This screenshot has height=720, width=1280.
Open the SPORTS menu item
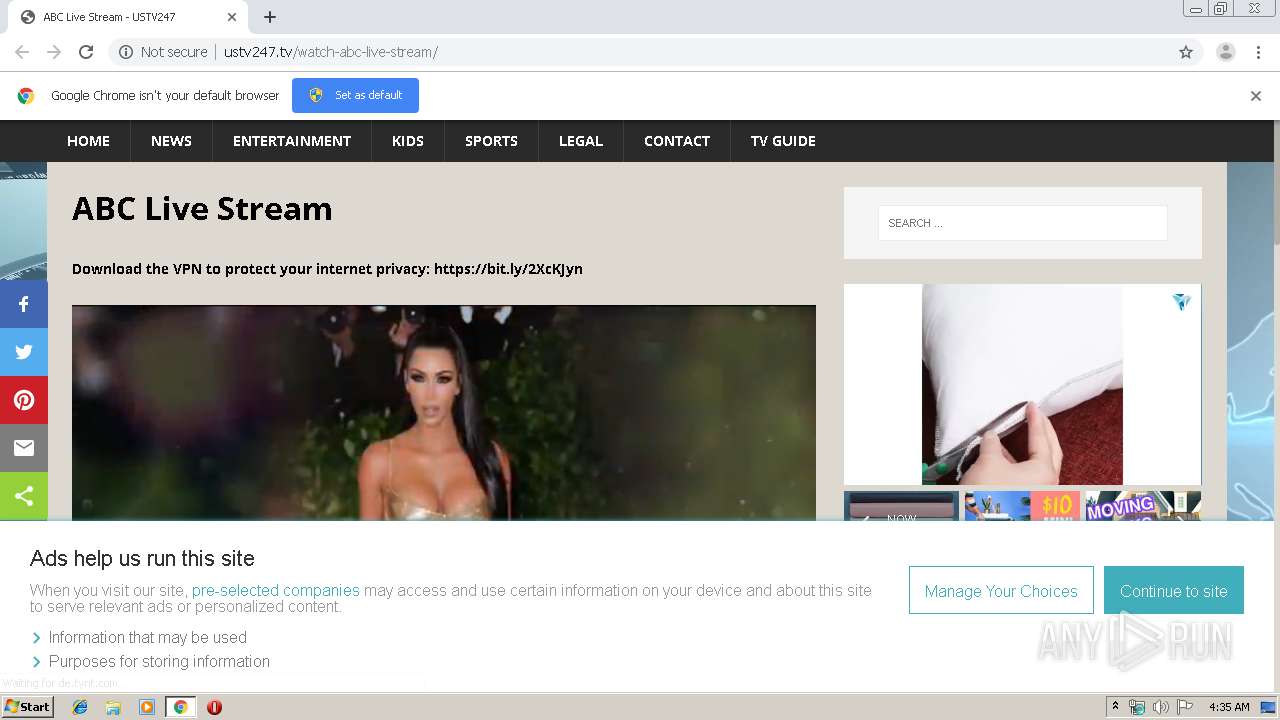pyautogui.click(x=491, y=141)
